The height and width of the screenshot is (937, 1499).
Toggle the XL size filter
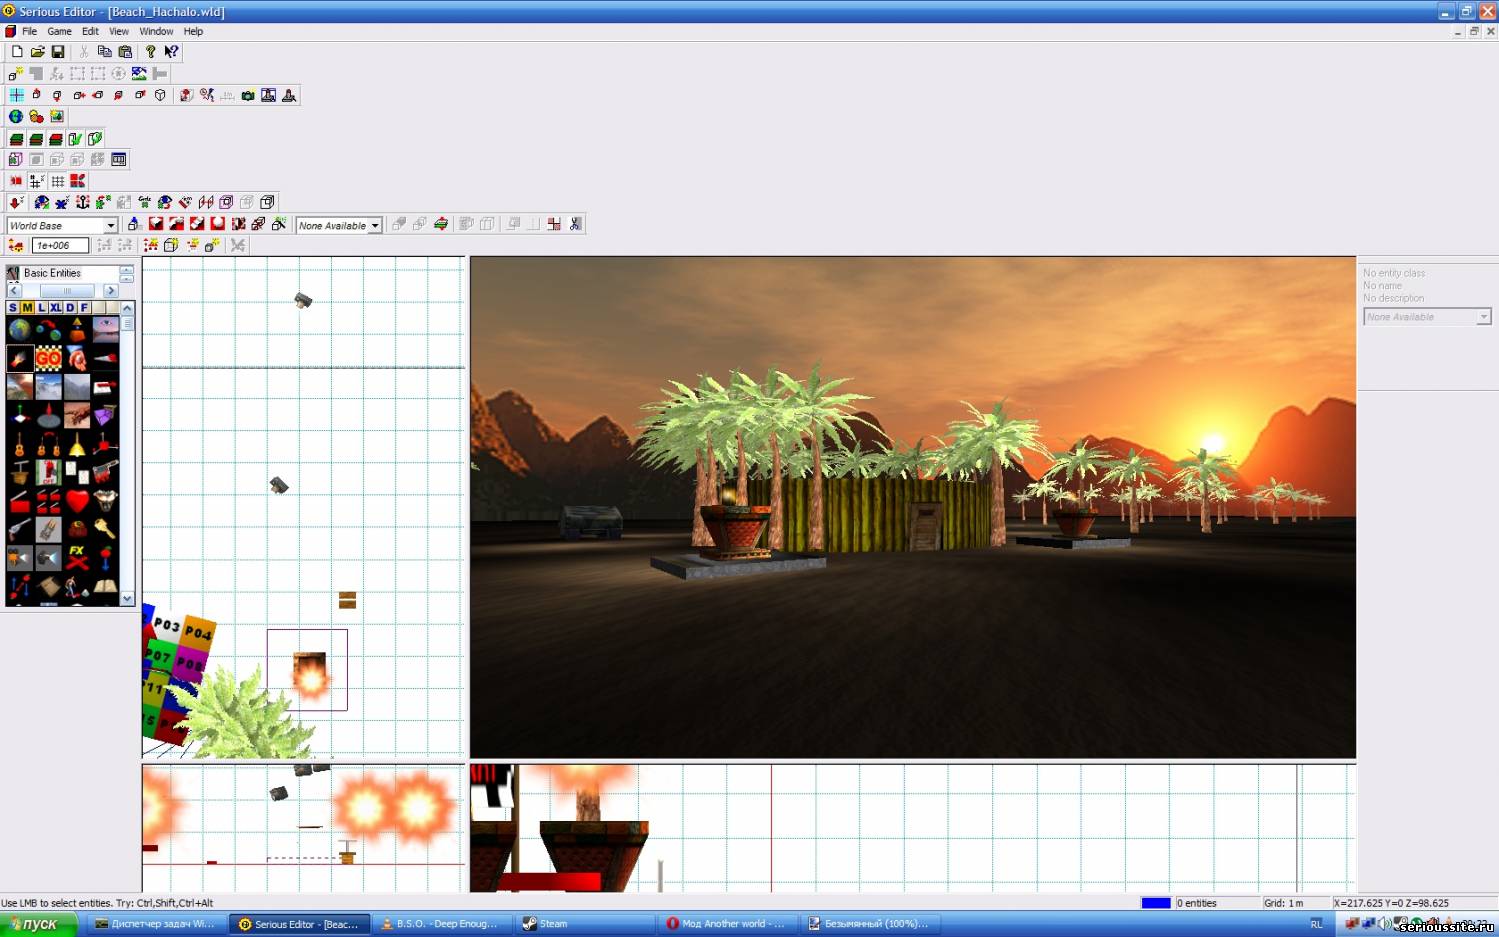[55, 308]
